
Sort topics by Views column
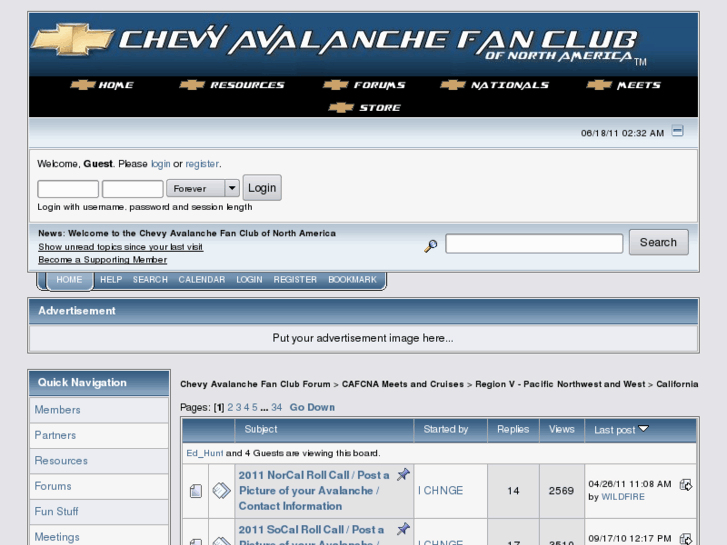(561, 429)
